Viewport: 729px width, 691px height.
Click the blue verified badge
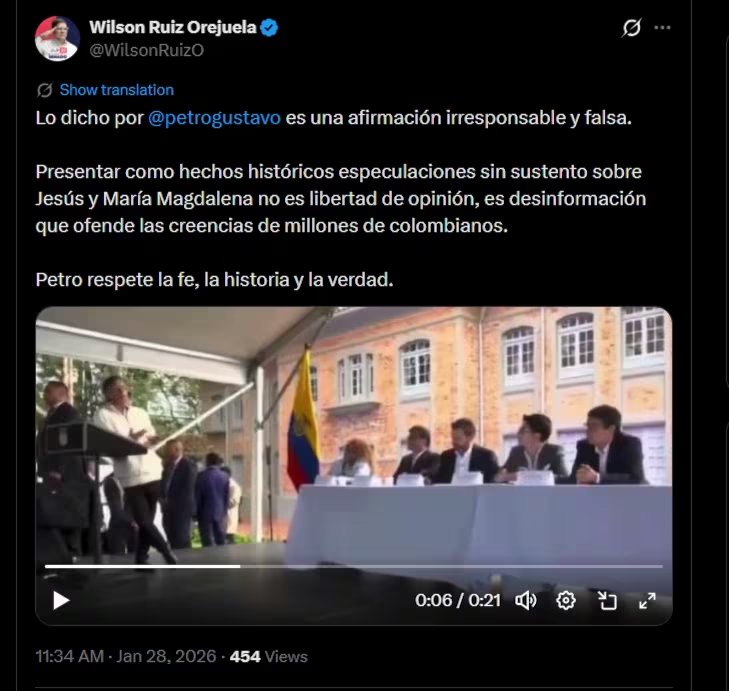coord(269,27)
